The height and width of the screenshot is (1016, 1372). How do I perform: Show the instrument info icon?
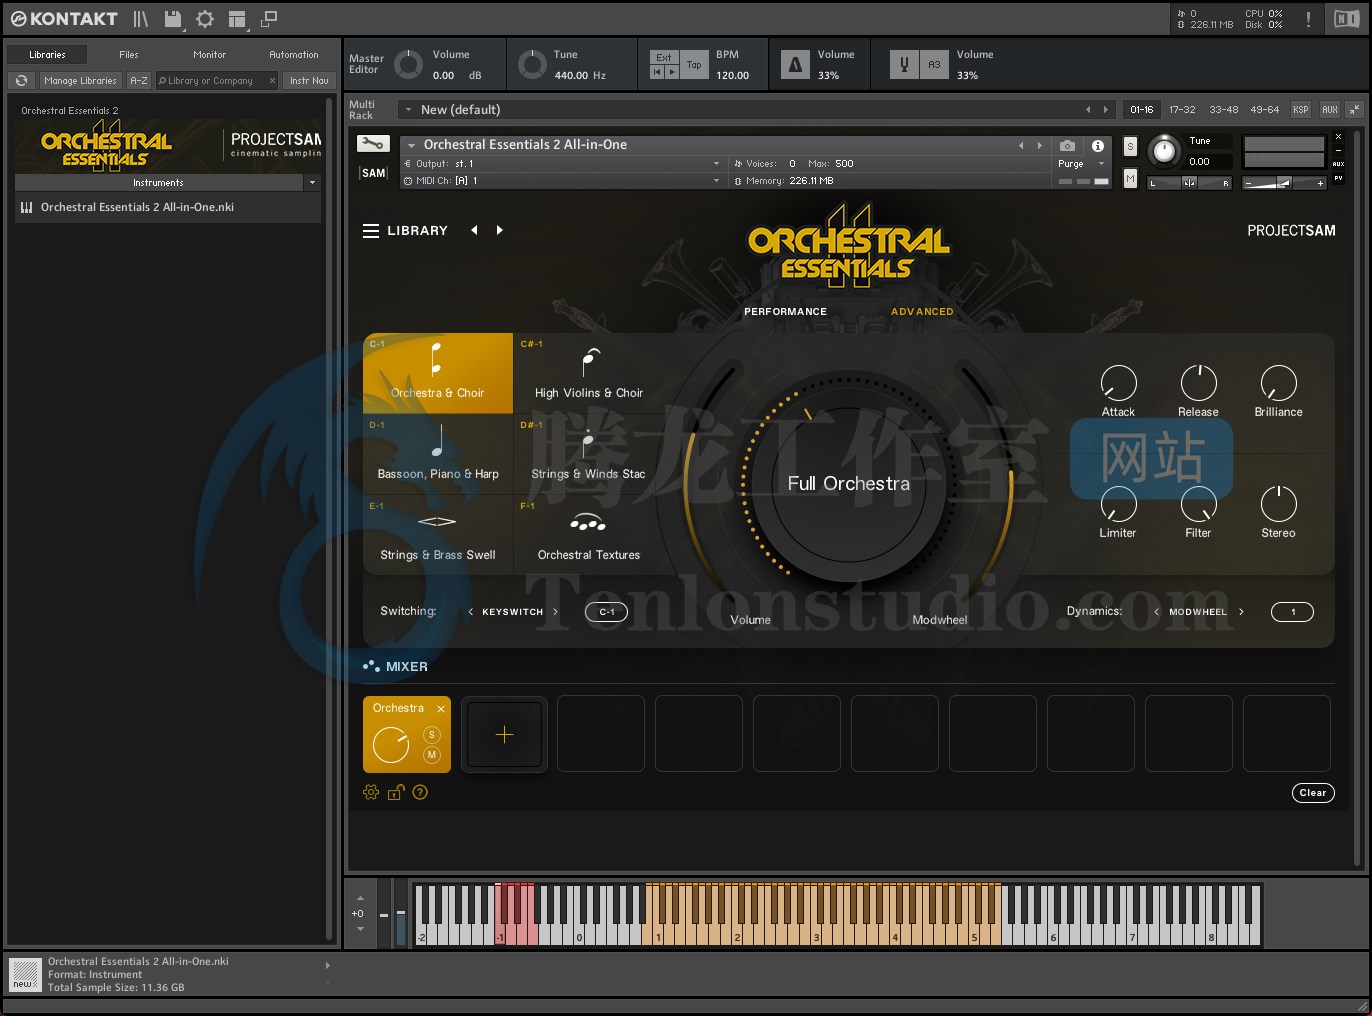(1098, 145)
